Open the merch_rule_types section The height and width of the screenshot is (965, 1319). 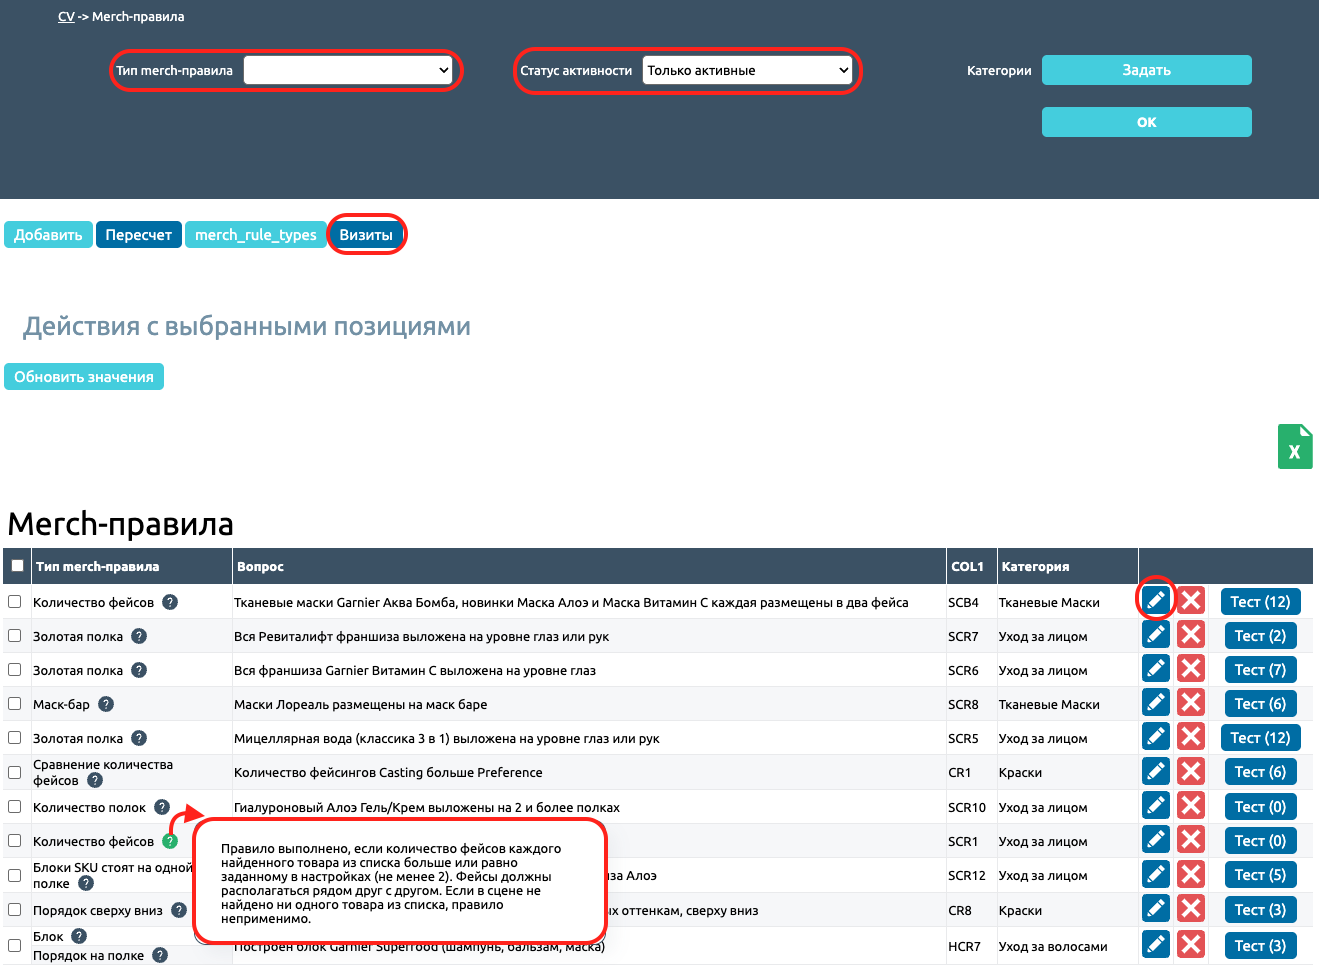(x=255, y=235)
